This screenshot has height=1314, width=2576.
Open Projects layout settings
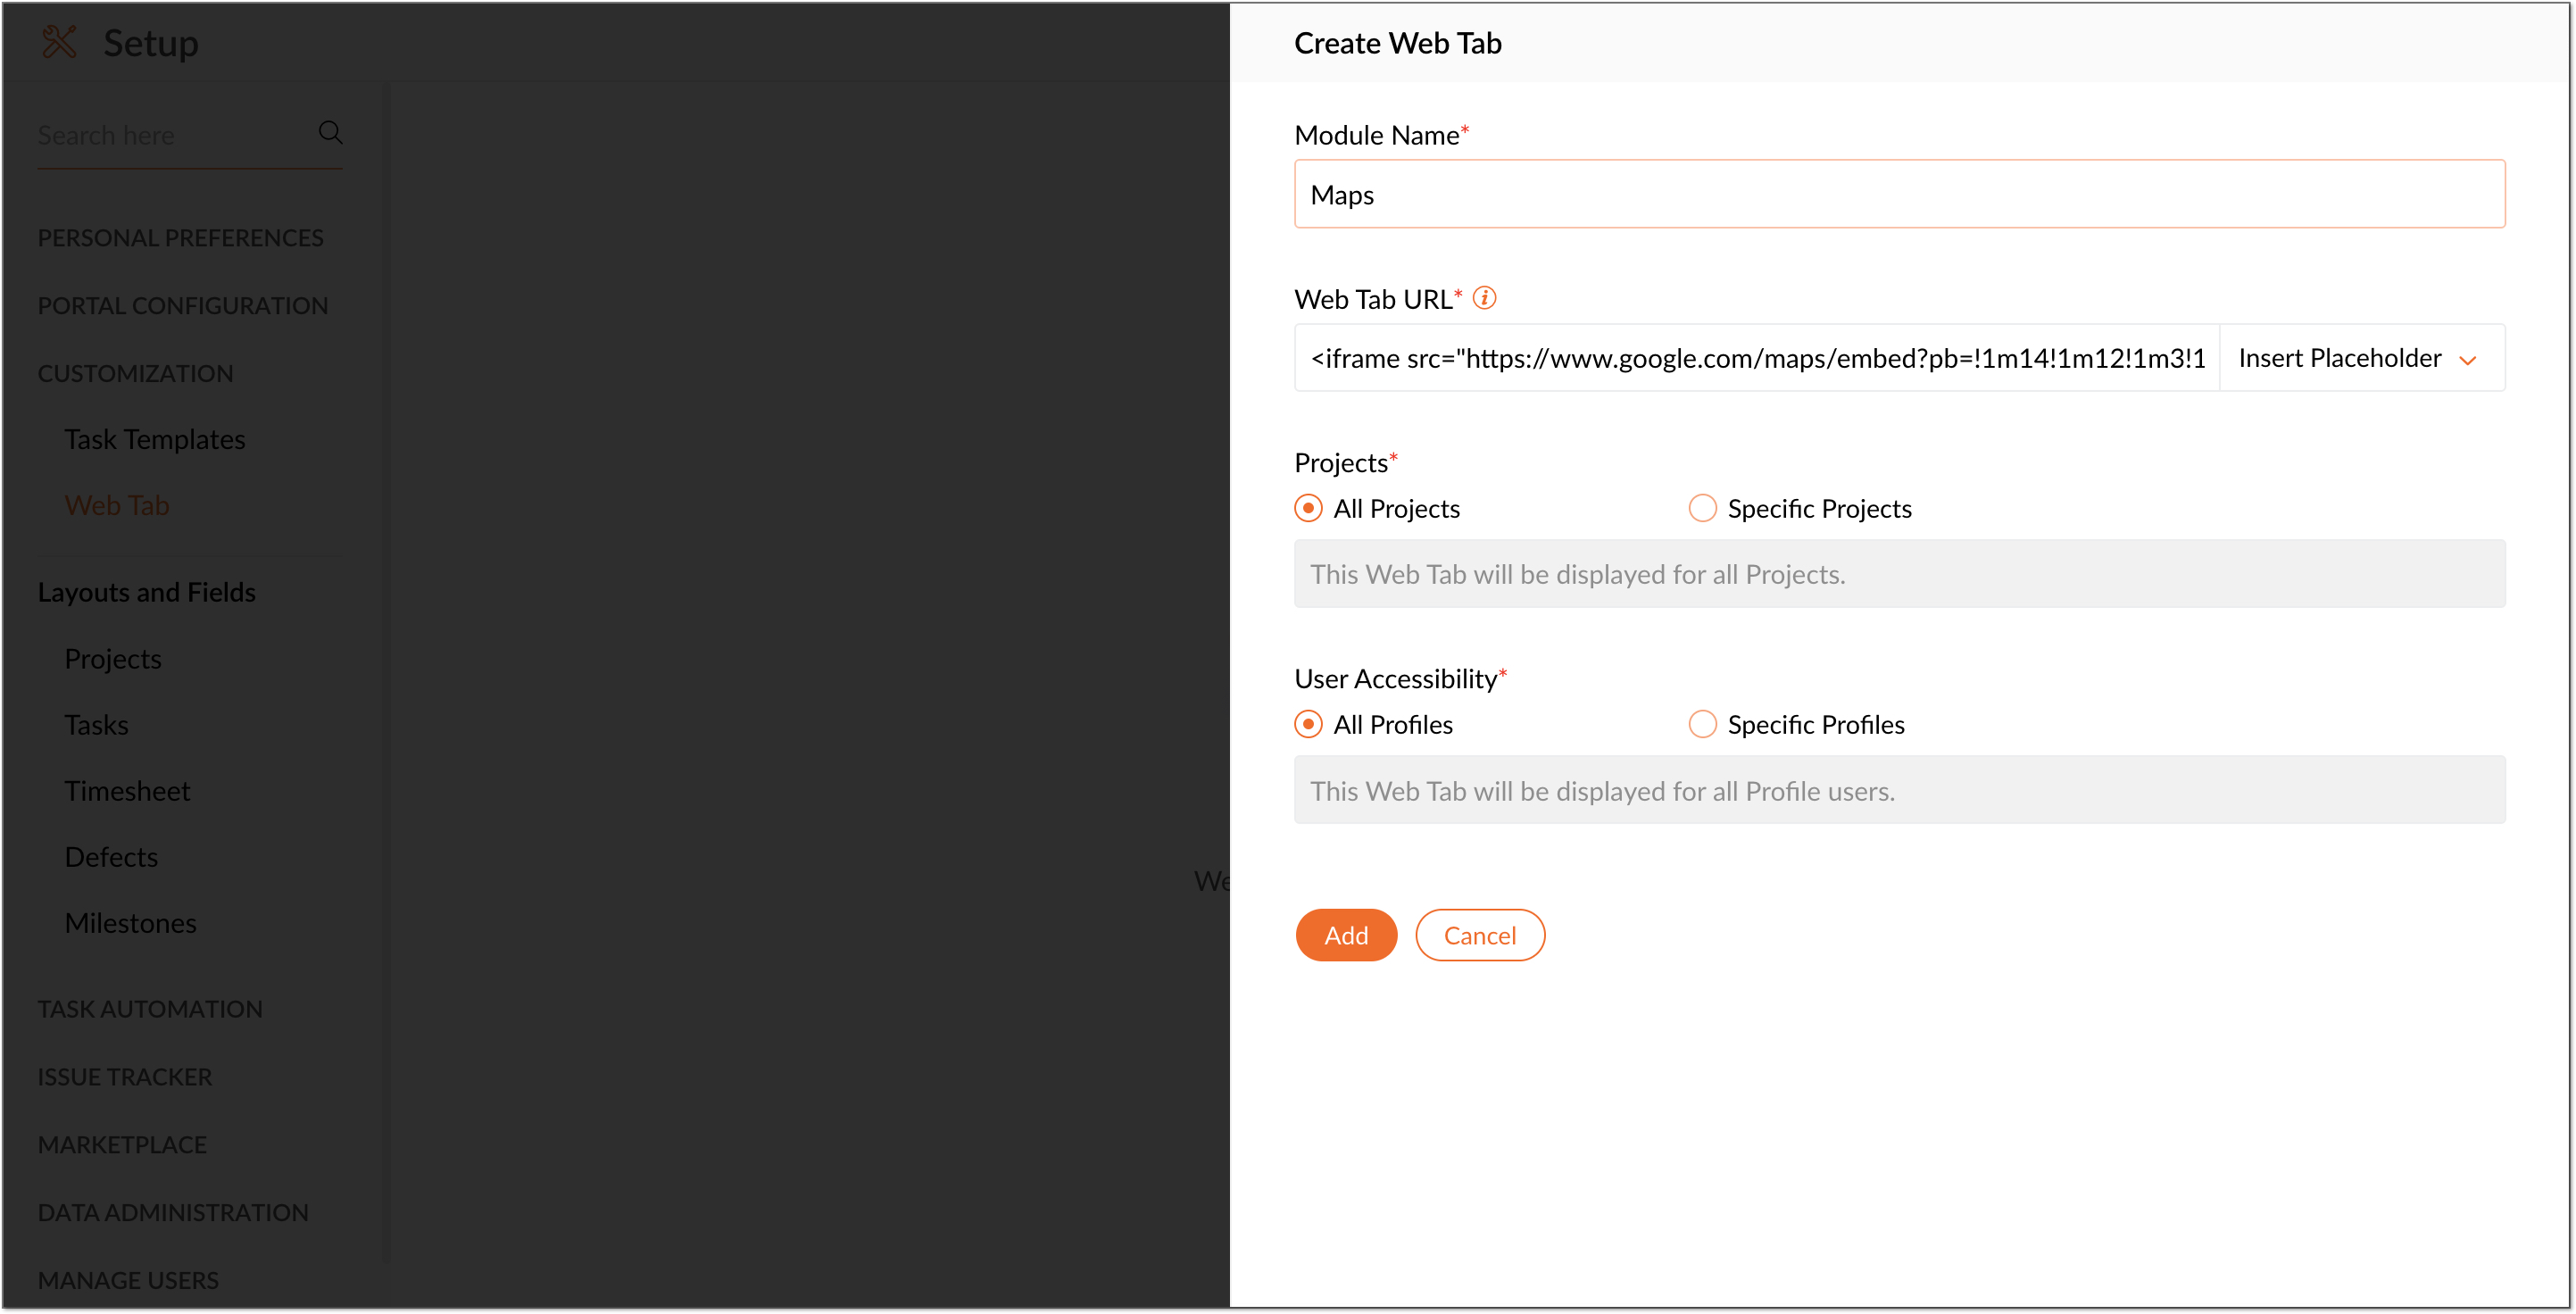(x=113, y=659)
